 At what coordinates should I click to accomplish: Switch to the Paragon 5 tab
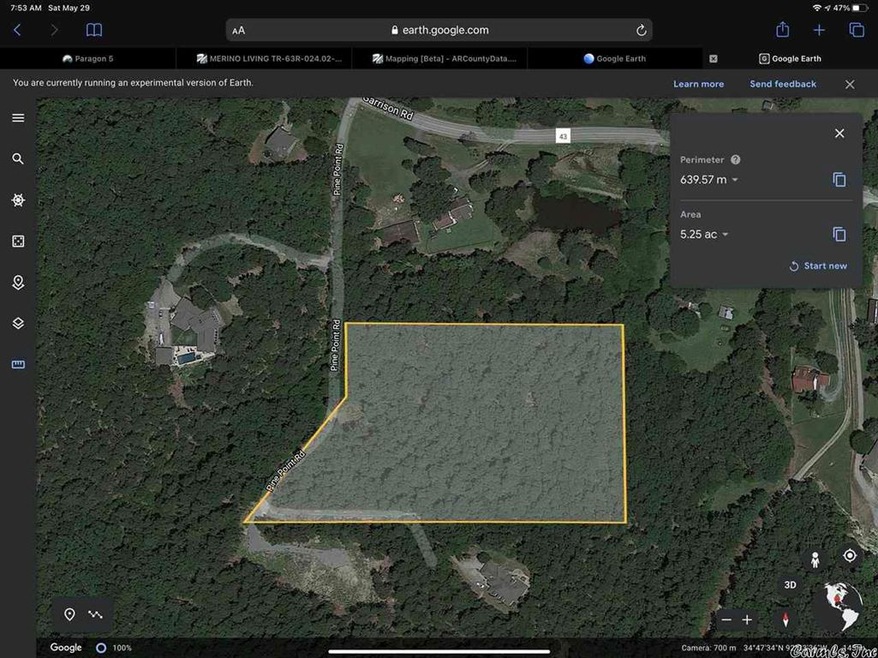click(x=88, y=58)
